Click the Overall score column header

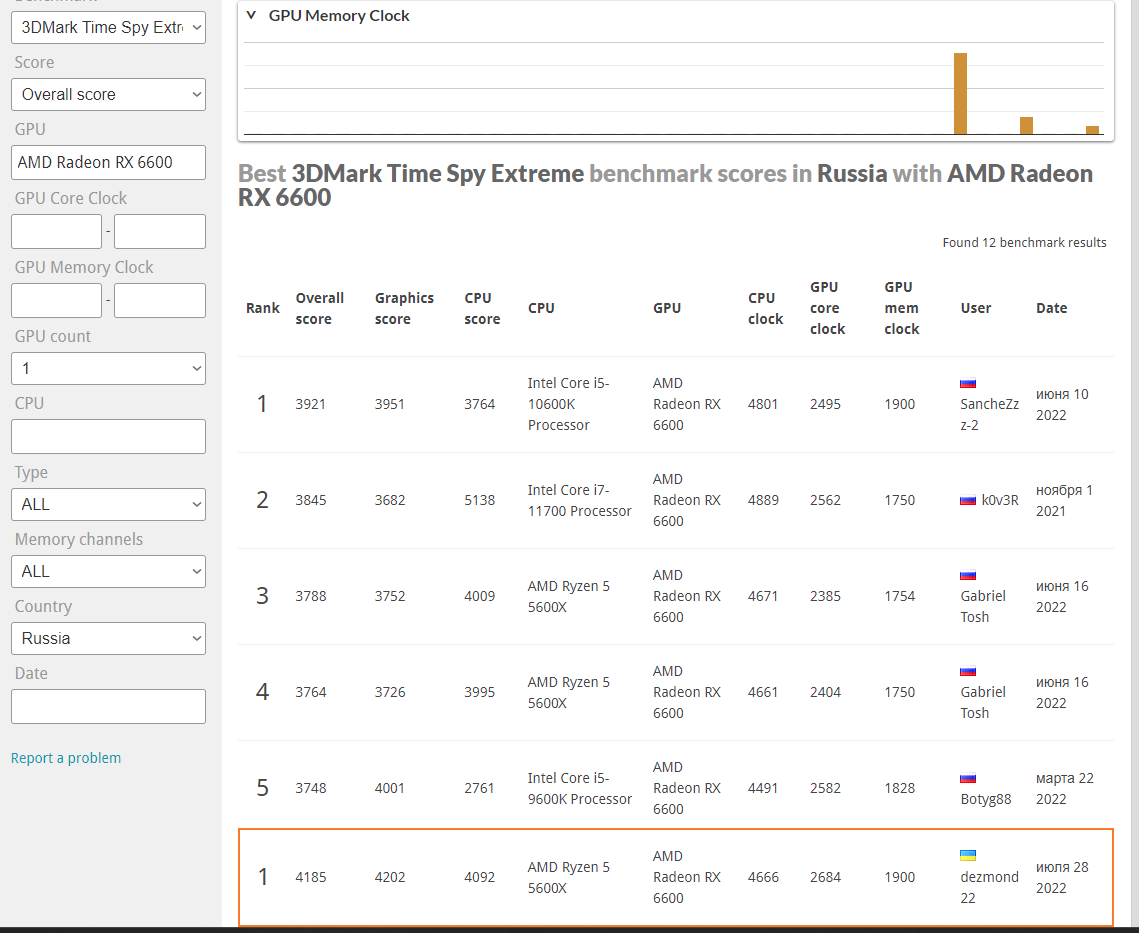(319, 308)
